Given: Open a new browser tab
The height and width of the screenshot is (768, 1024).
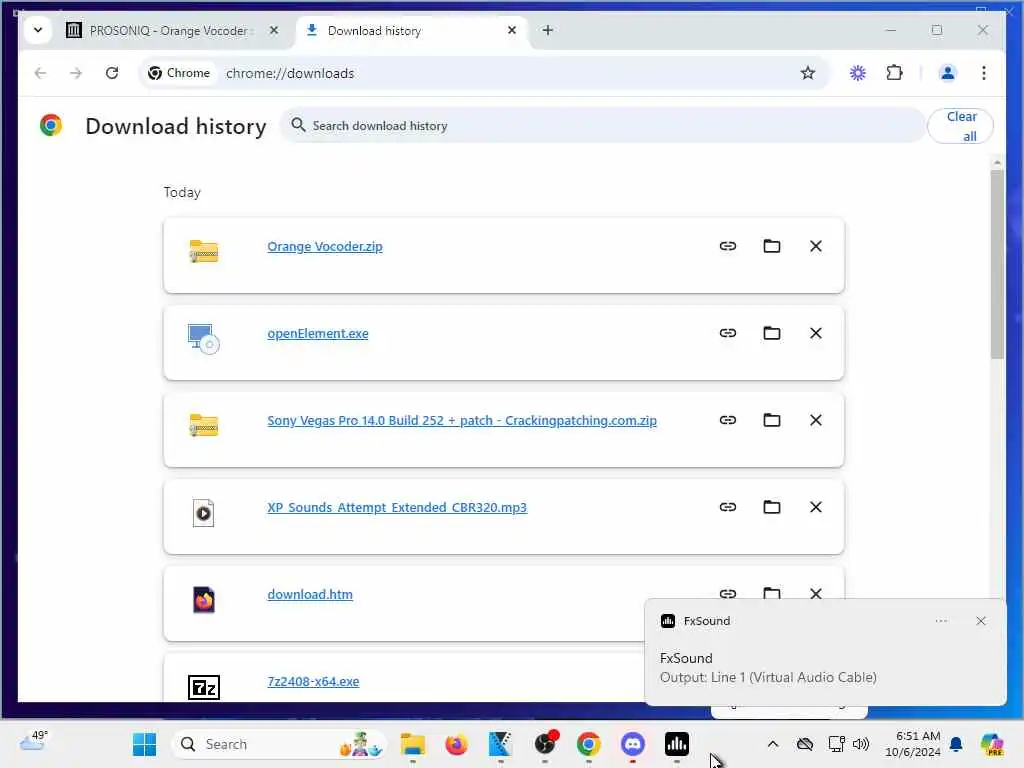Looking at the screenshot, I should pyautogui.click(x=548, y=30).
